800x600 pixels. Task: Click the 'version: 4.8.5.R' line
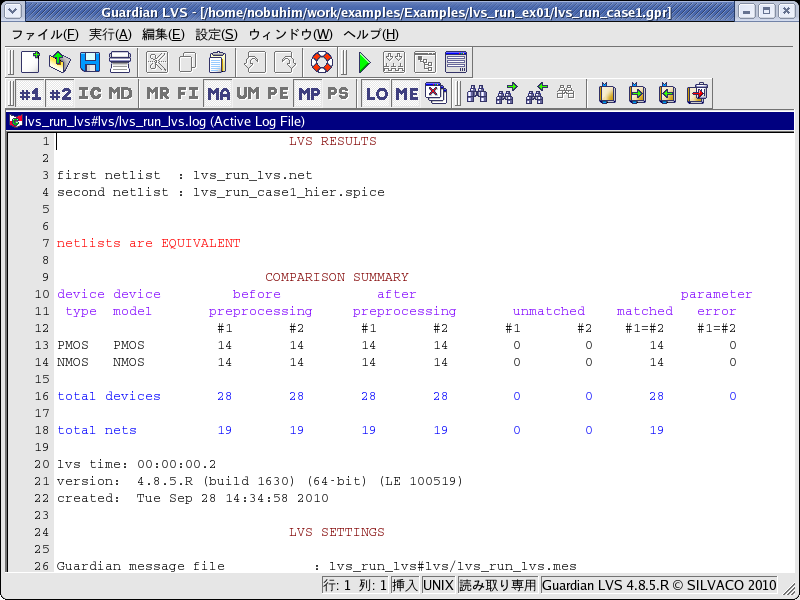(x=260, y=481)
